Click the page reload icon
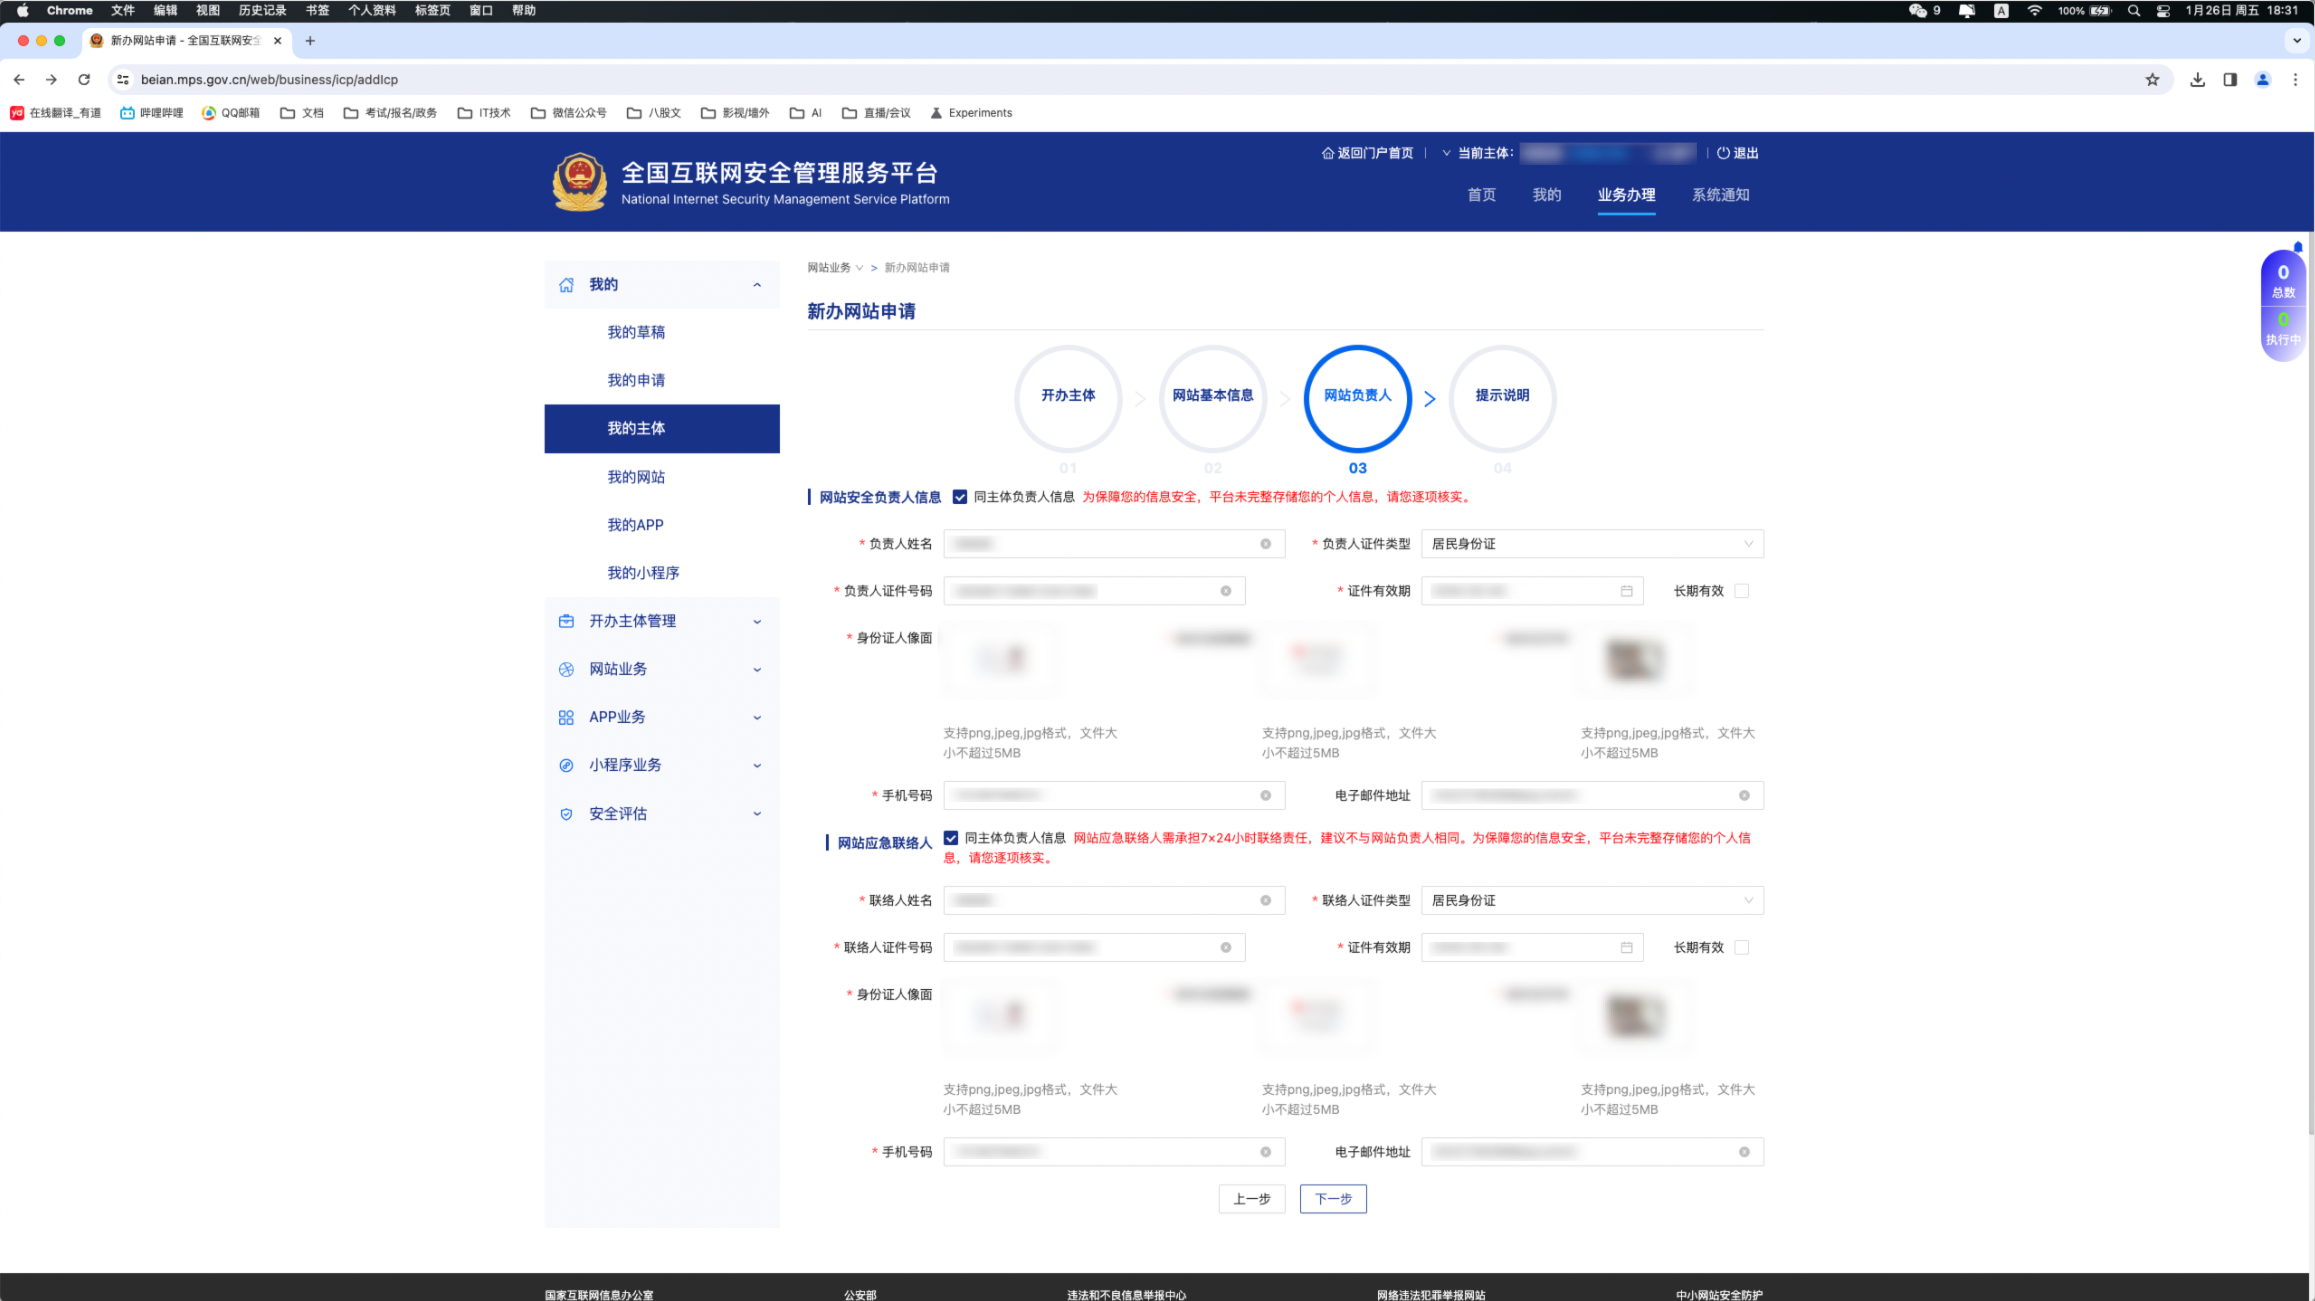The height and width of the screenshot is (1301, 2315). (84, 80)
